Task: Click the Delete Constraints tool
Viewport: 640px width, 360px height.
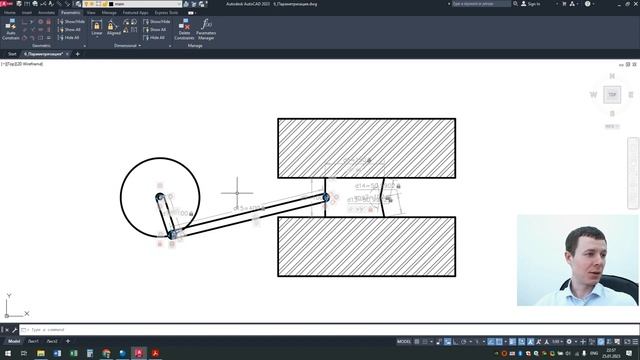Action: [x=184, y=29]
